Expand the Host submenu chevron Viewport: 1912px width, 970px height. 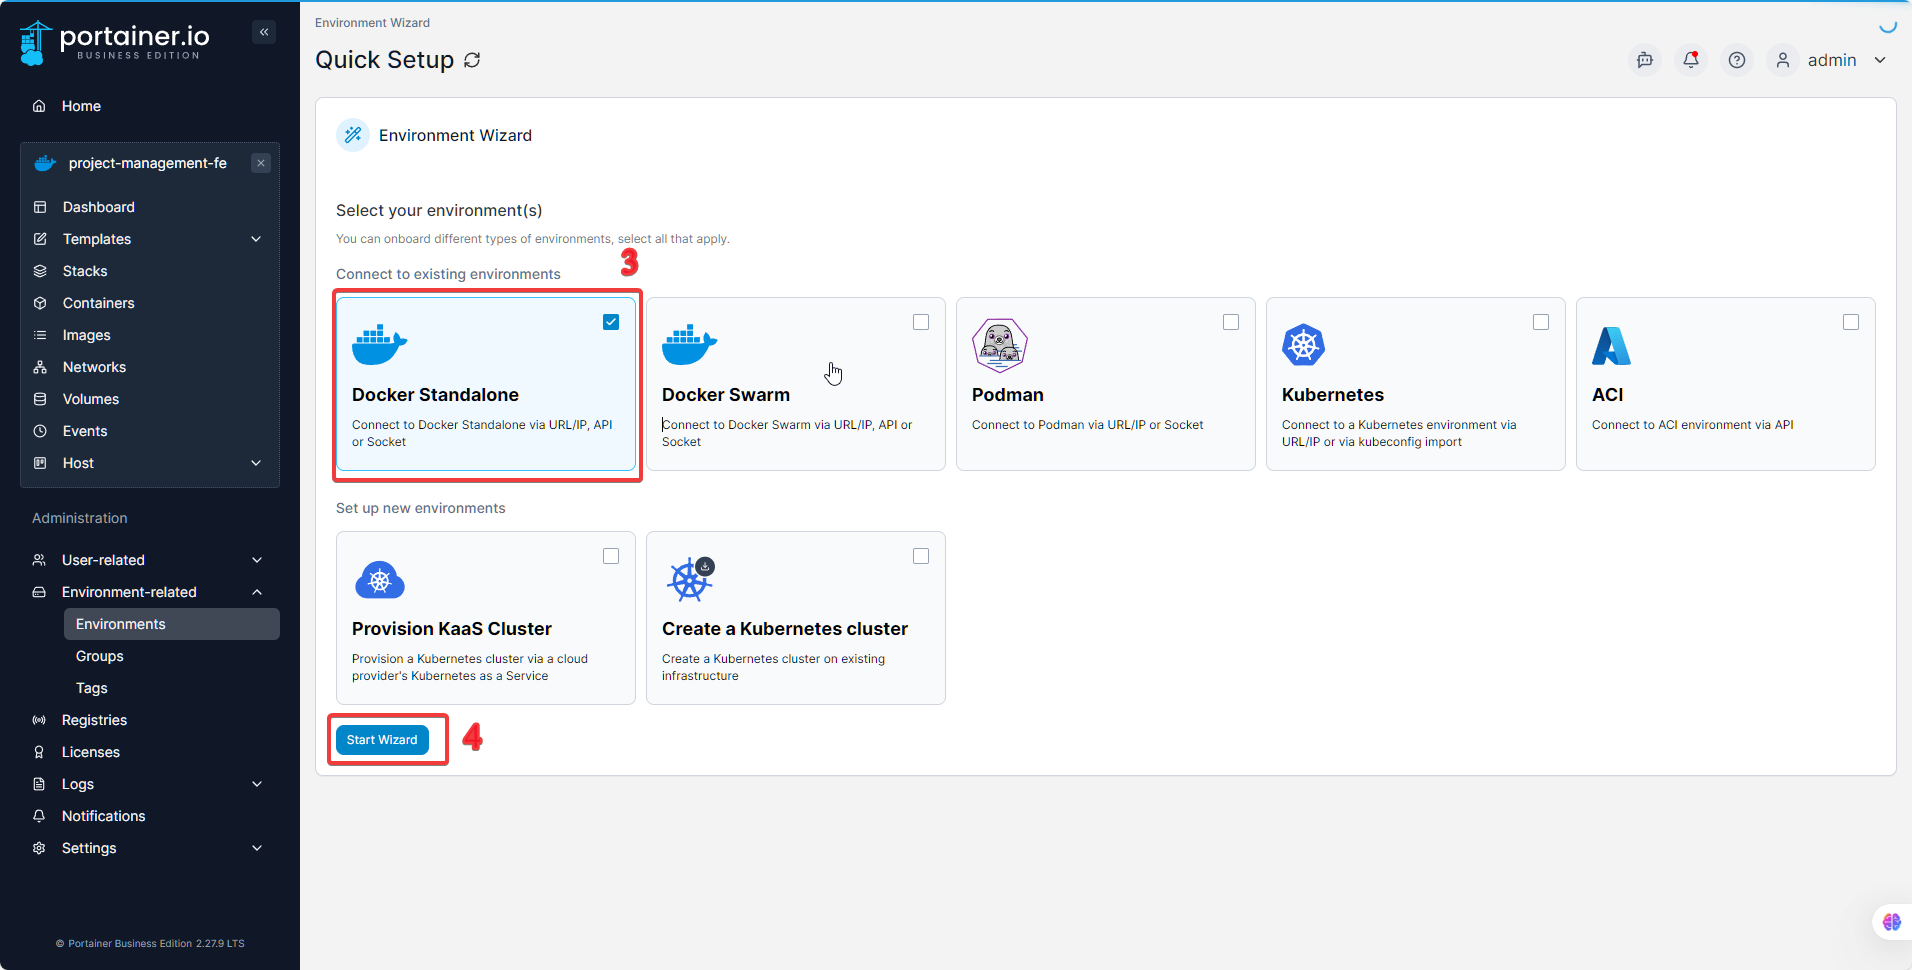point(256,463)
